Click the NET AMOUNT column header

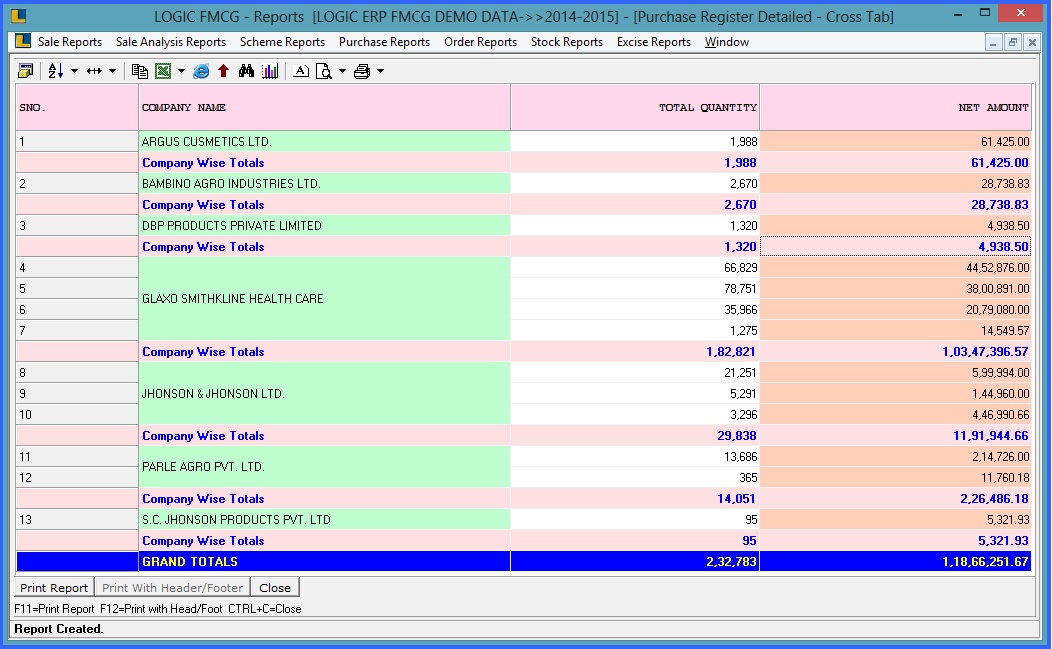point(896,107)
